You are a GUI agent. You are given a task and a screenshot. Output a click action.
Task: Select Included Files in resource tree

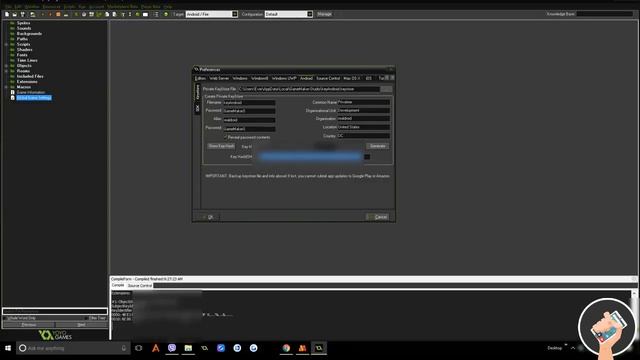click(30, 76)
